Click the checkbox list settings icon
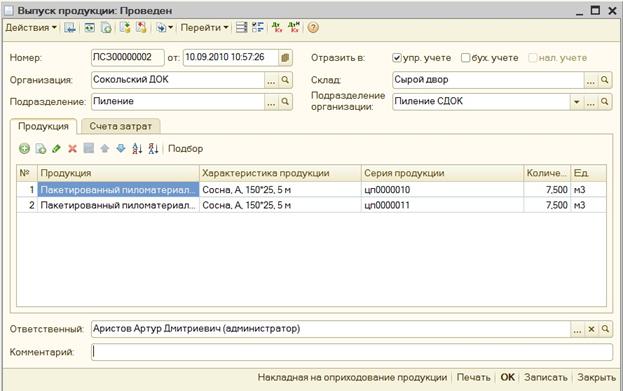 (257, 28)
